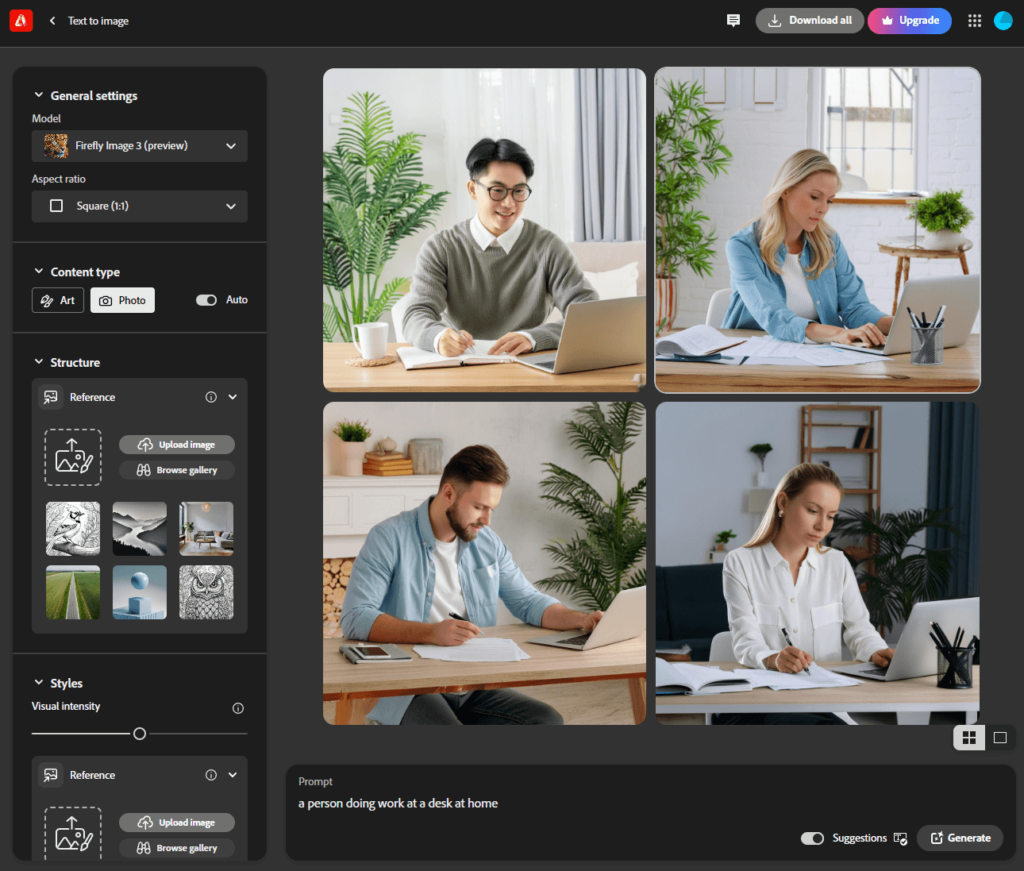Switch to the Photo content type tab

tap(122, 299)
